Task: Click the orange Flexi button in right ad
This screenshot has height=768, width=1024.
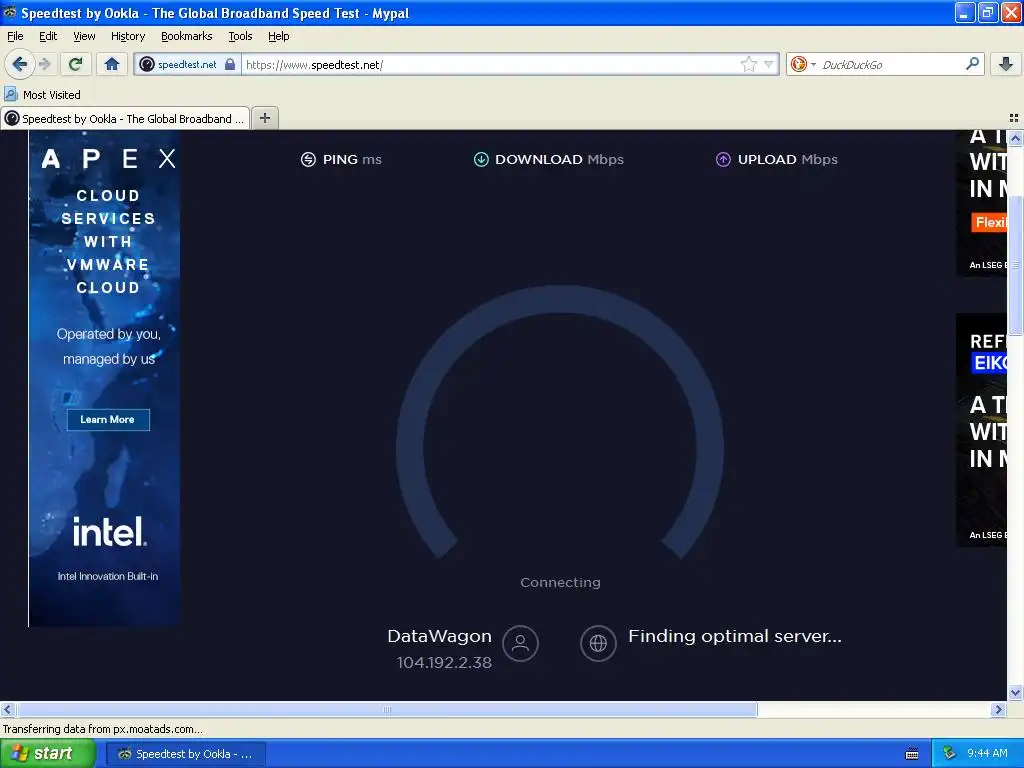Action: (x=988, y=222)
